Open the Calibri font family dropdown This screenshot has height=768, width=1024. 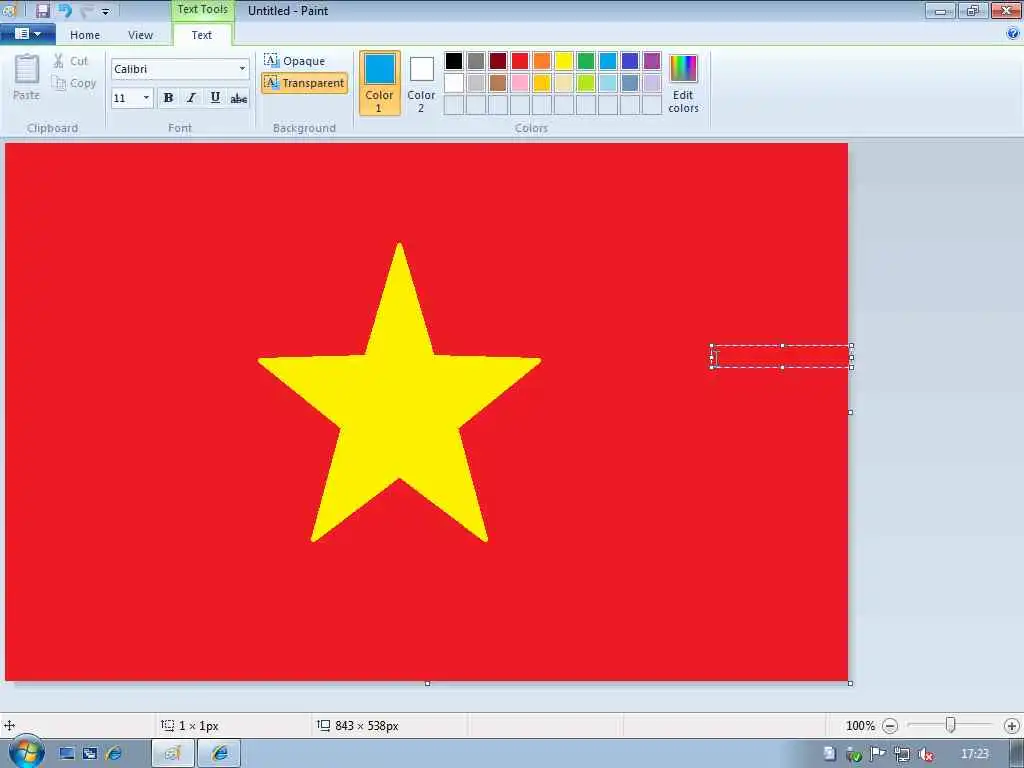tap(242, 69)
